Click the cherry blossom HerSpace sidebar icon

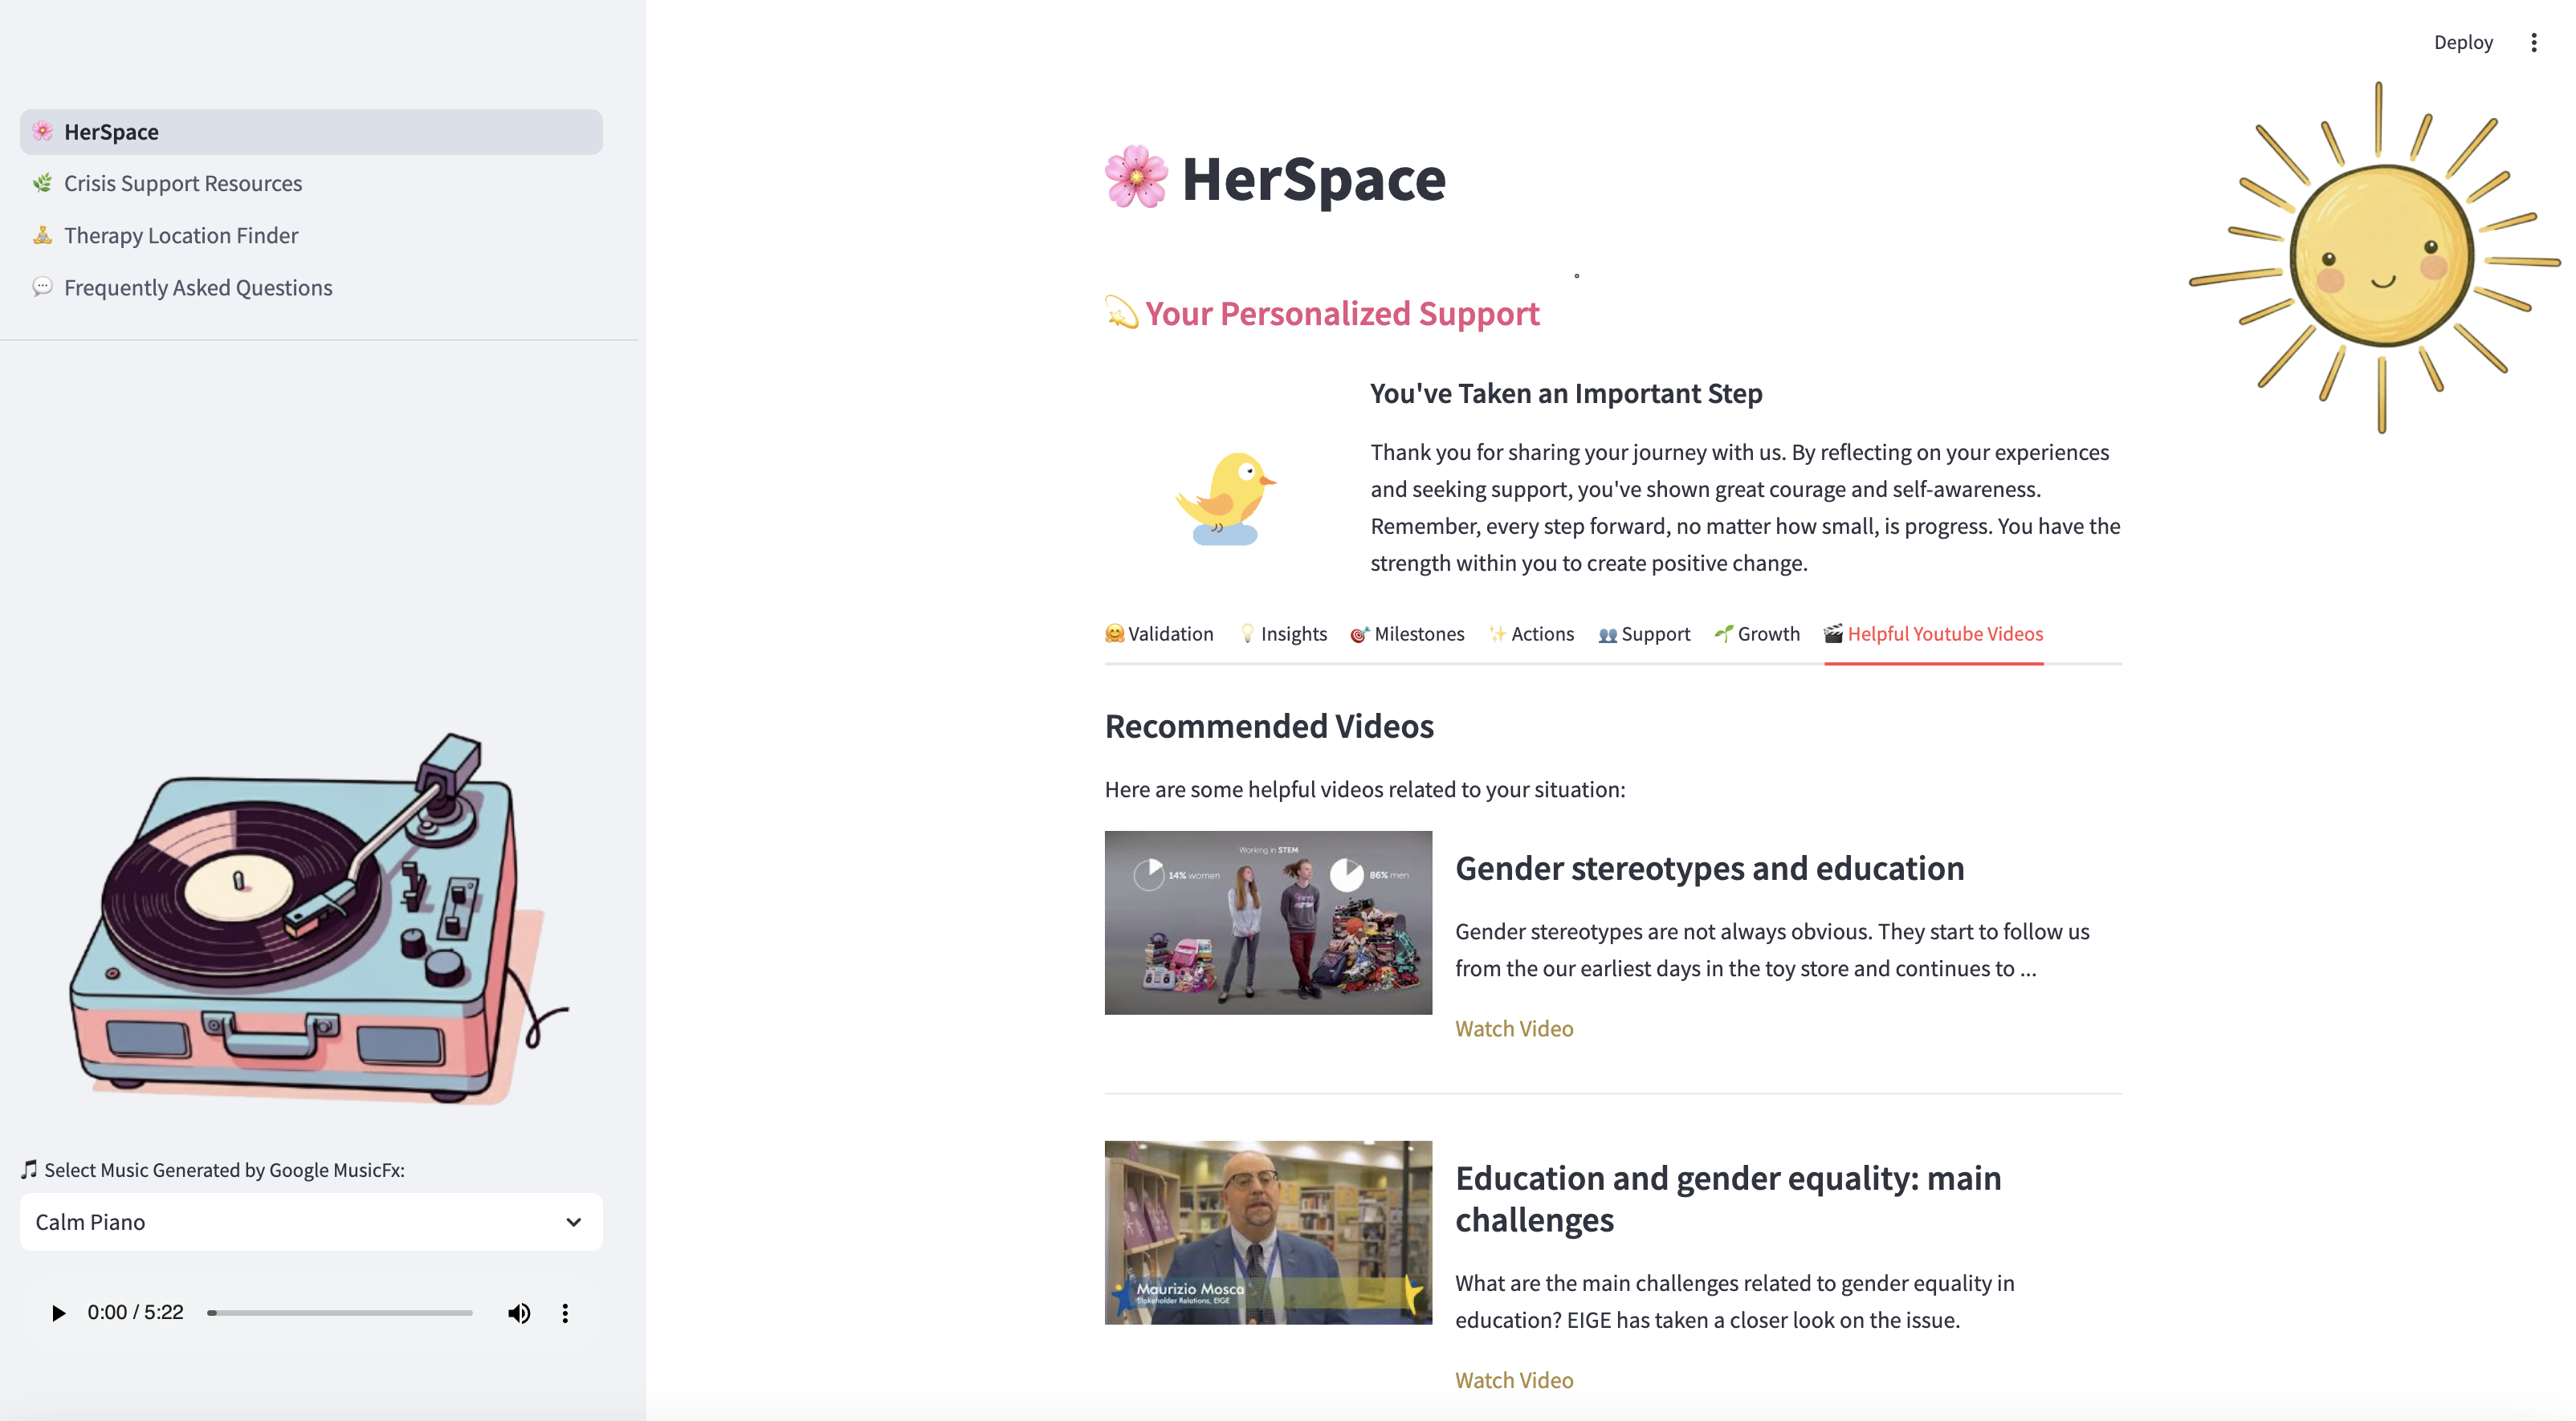(42, 131)
